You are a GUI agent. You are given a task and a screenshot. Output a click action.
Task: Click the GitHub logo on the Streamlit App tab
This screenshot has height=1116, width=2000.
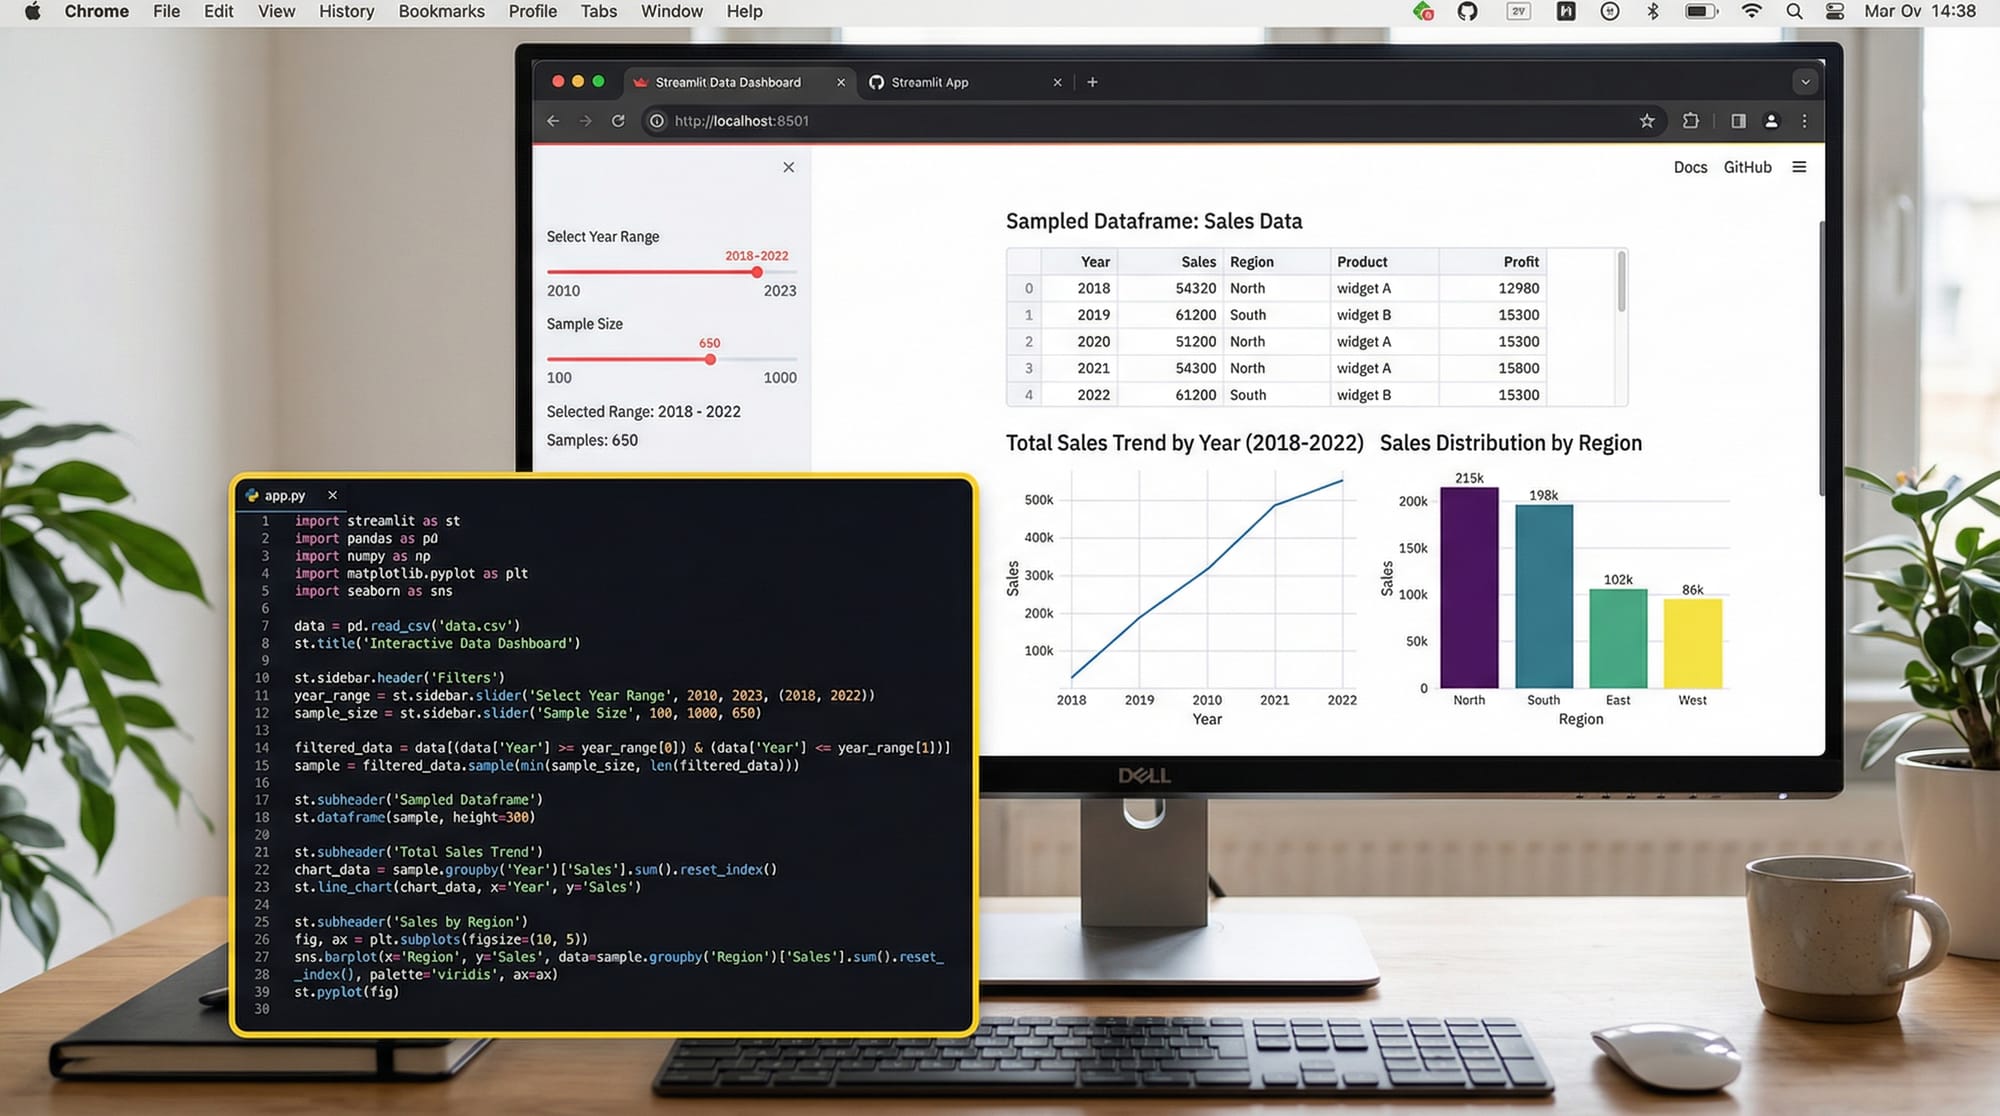(877, 82)
